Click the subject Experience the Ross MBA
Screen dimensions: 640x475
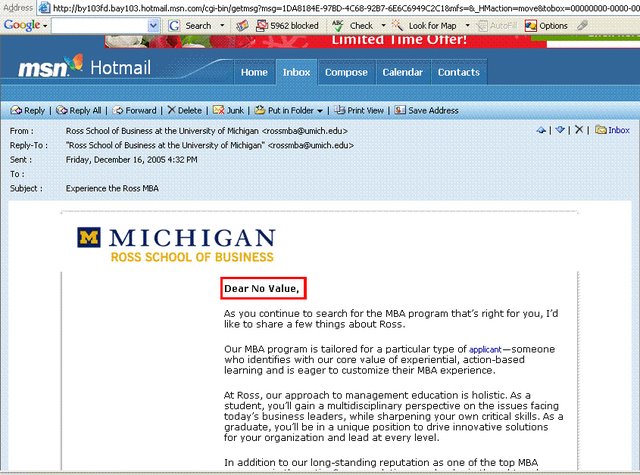[x=112, y=189]
